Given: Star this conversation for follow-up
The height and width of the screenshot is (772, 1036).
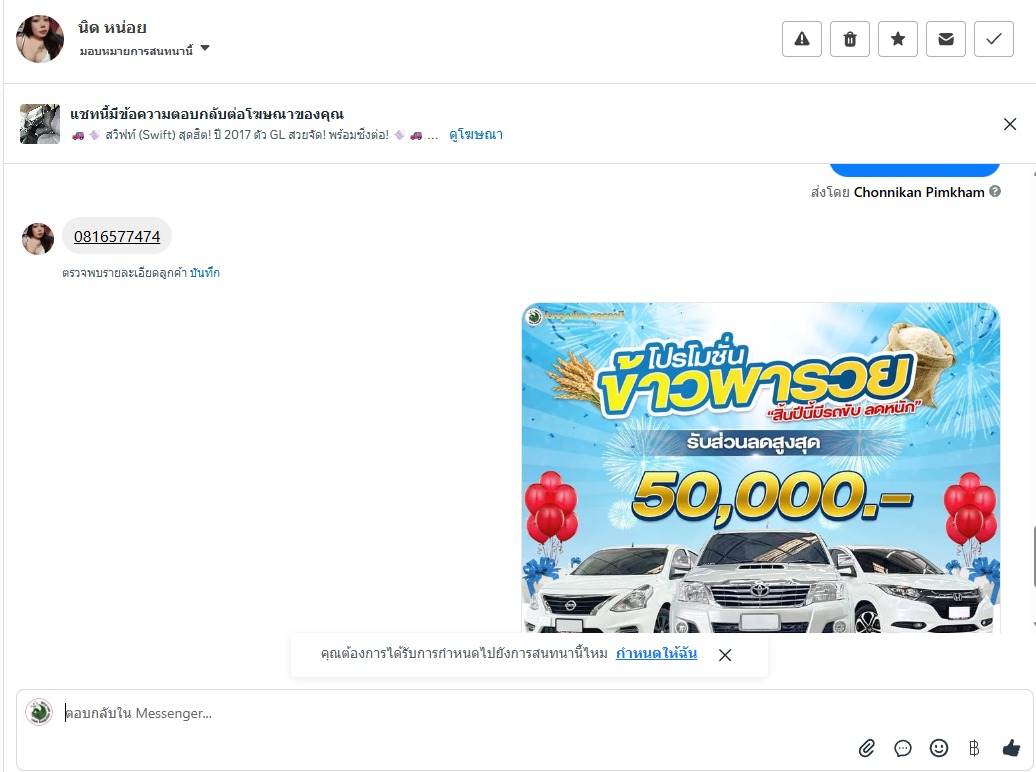Looking at the screenshot, I should [897, 39].
